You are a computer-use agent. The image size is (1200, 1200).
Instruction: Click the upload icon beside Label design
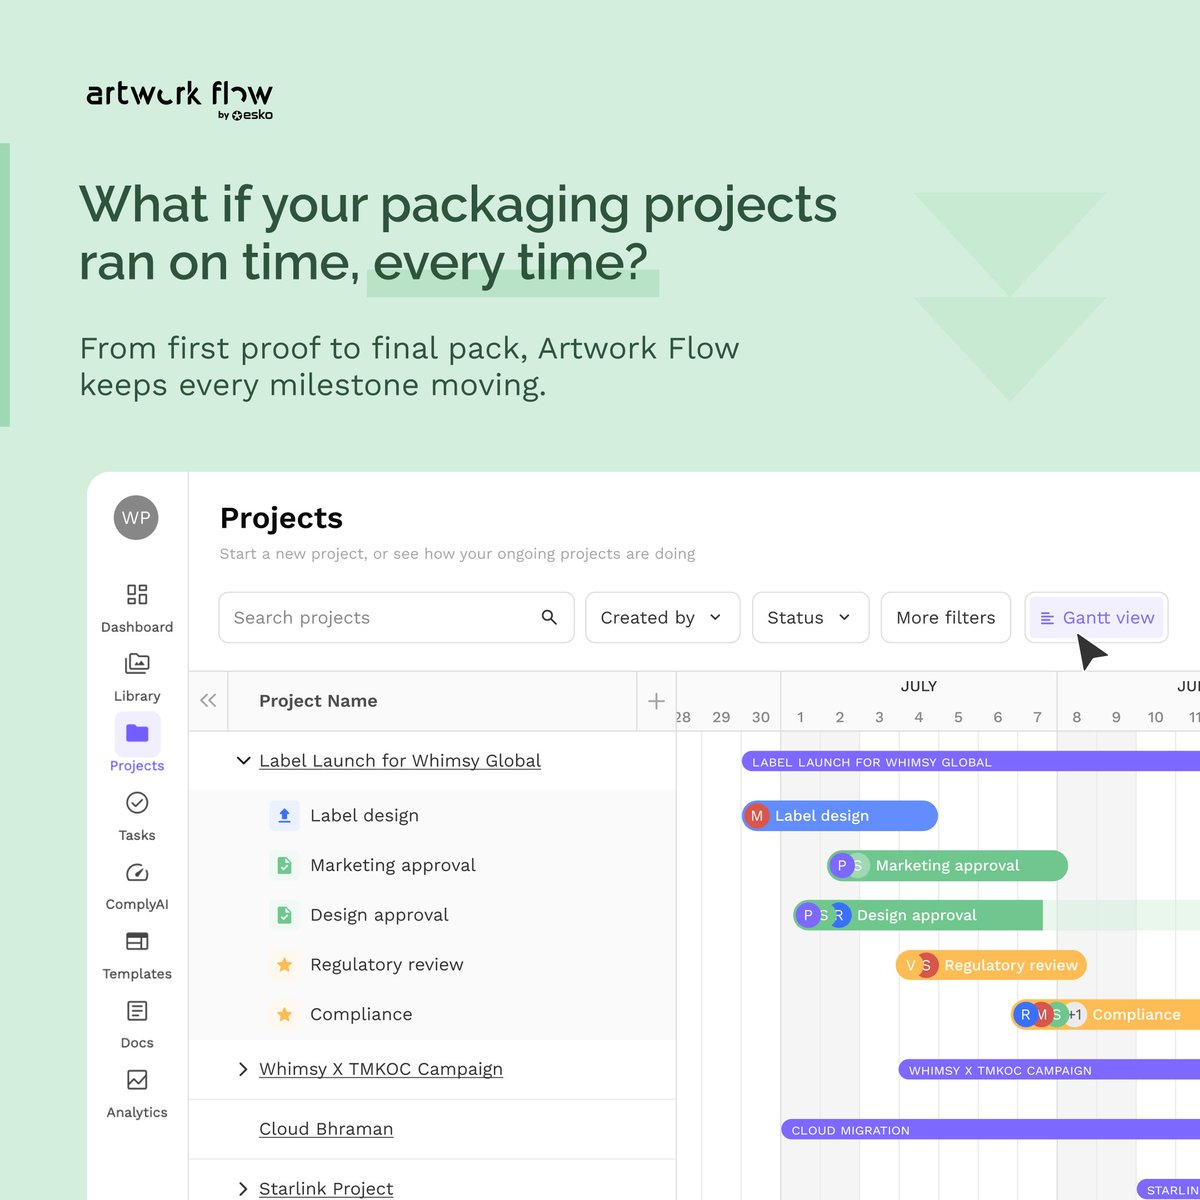click(x=284, y=815)
